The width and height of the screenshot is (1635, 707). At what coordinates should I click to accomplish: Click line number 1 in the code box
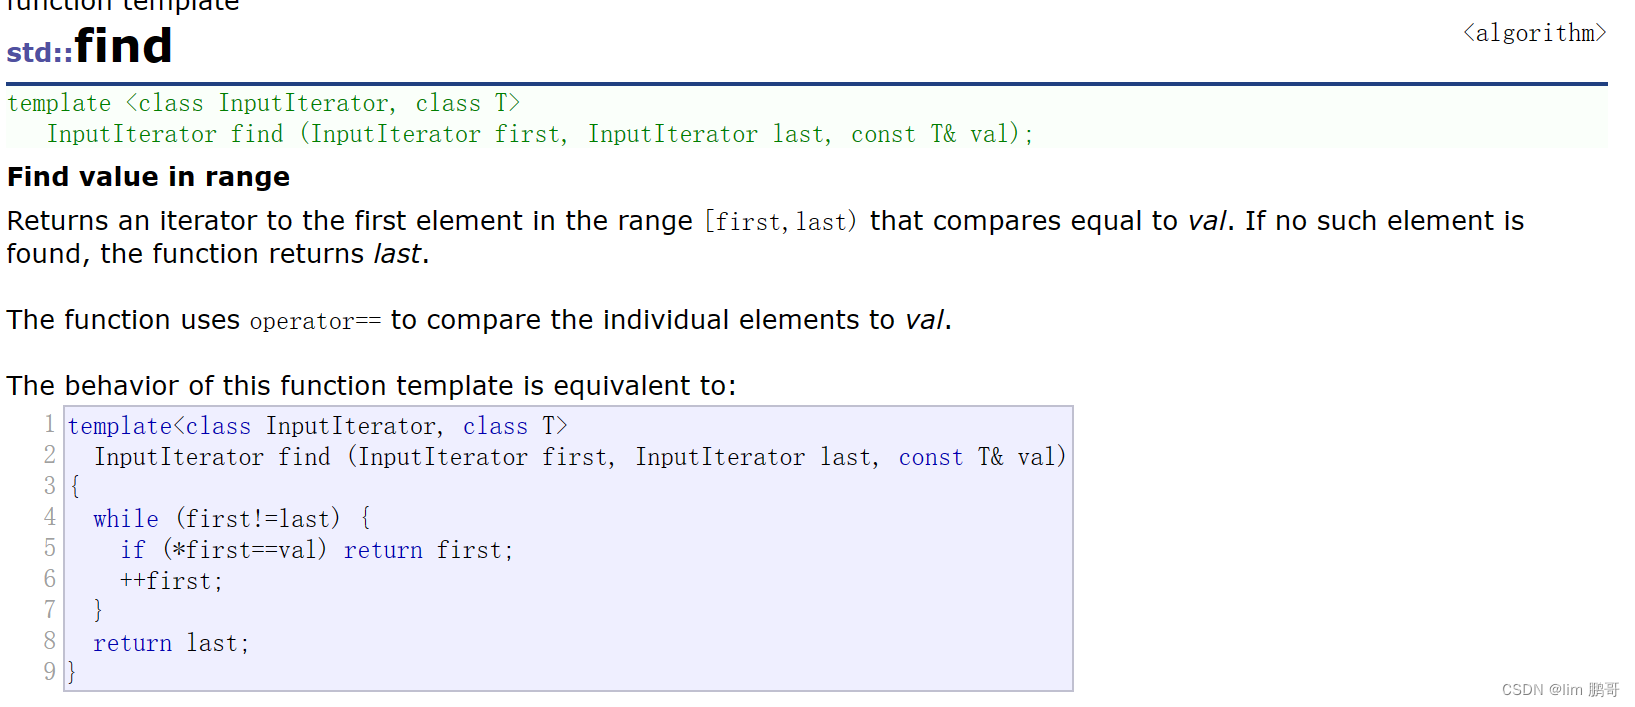(49, 425)
